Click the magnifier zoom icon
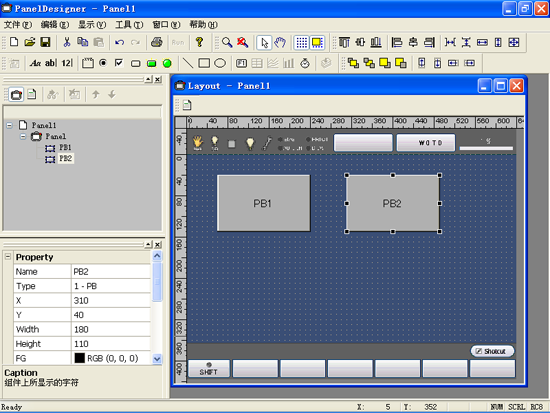550x413 pixels. pos(227,42)
